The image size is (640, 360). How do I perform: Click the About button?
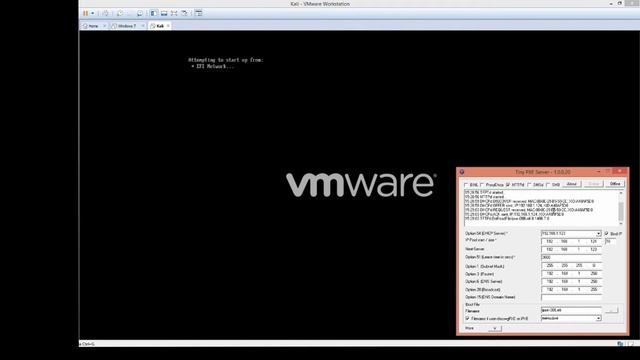[572, 184]
